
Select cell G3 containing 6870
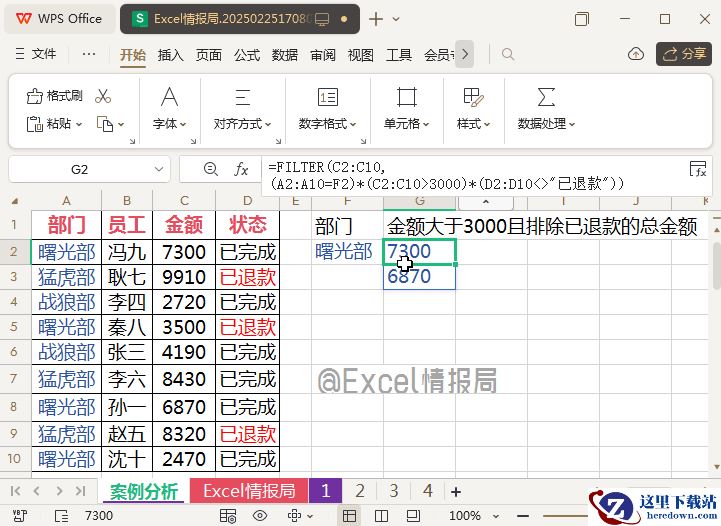point(419,277)
